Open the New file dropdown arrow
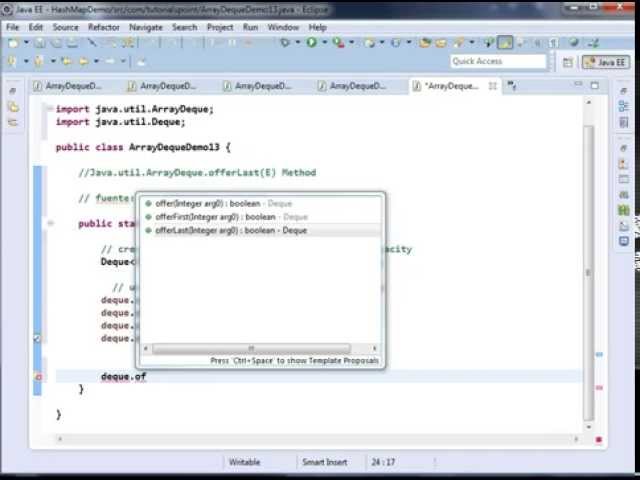The width and height of the screenshot is (640, 480). tap(26, 42)
